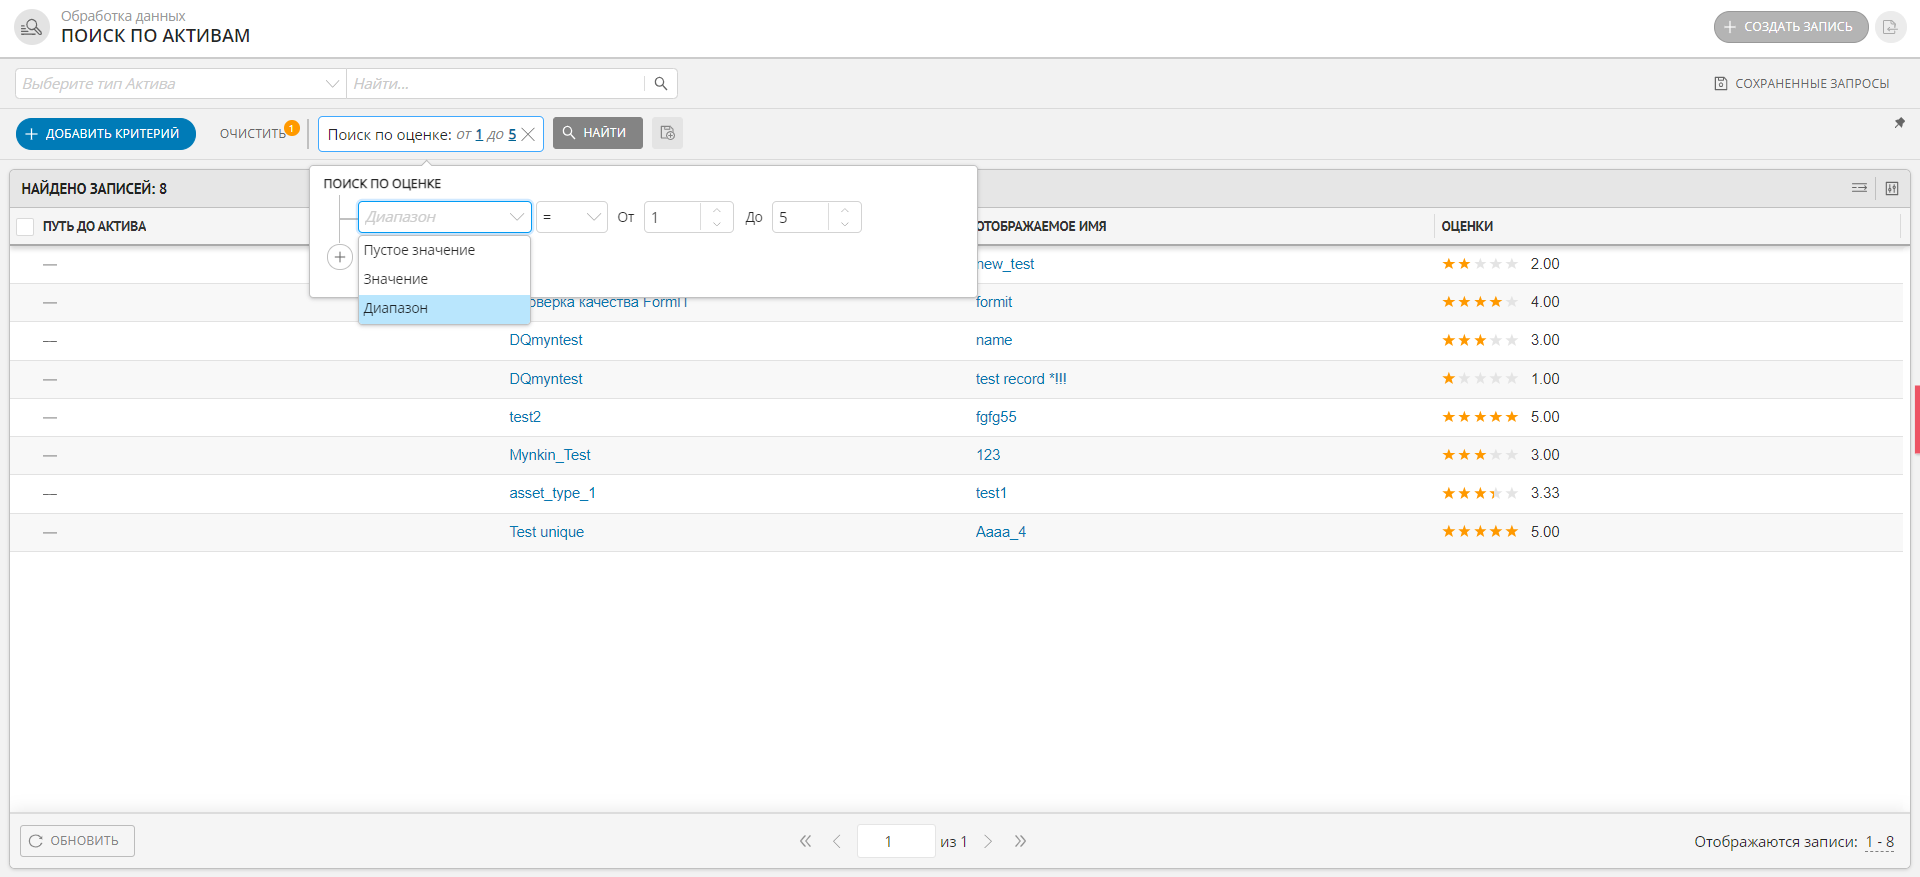The height and width of the screenshot is (877, 1920).
Task: Select Пустое значение option
Action: click(x=444, y=250)
